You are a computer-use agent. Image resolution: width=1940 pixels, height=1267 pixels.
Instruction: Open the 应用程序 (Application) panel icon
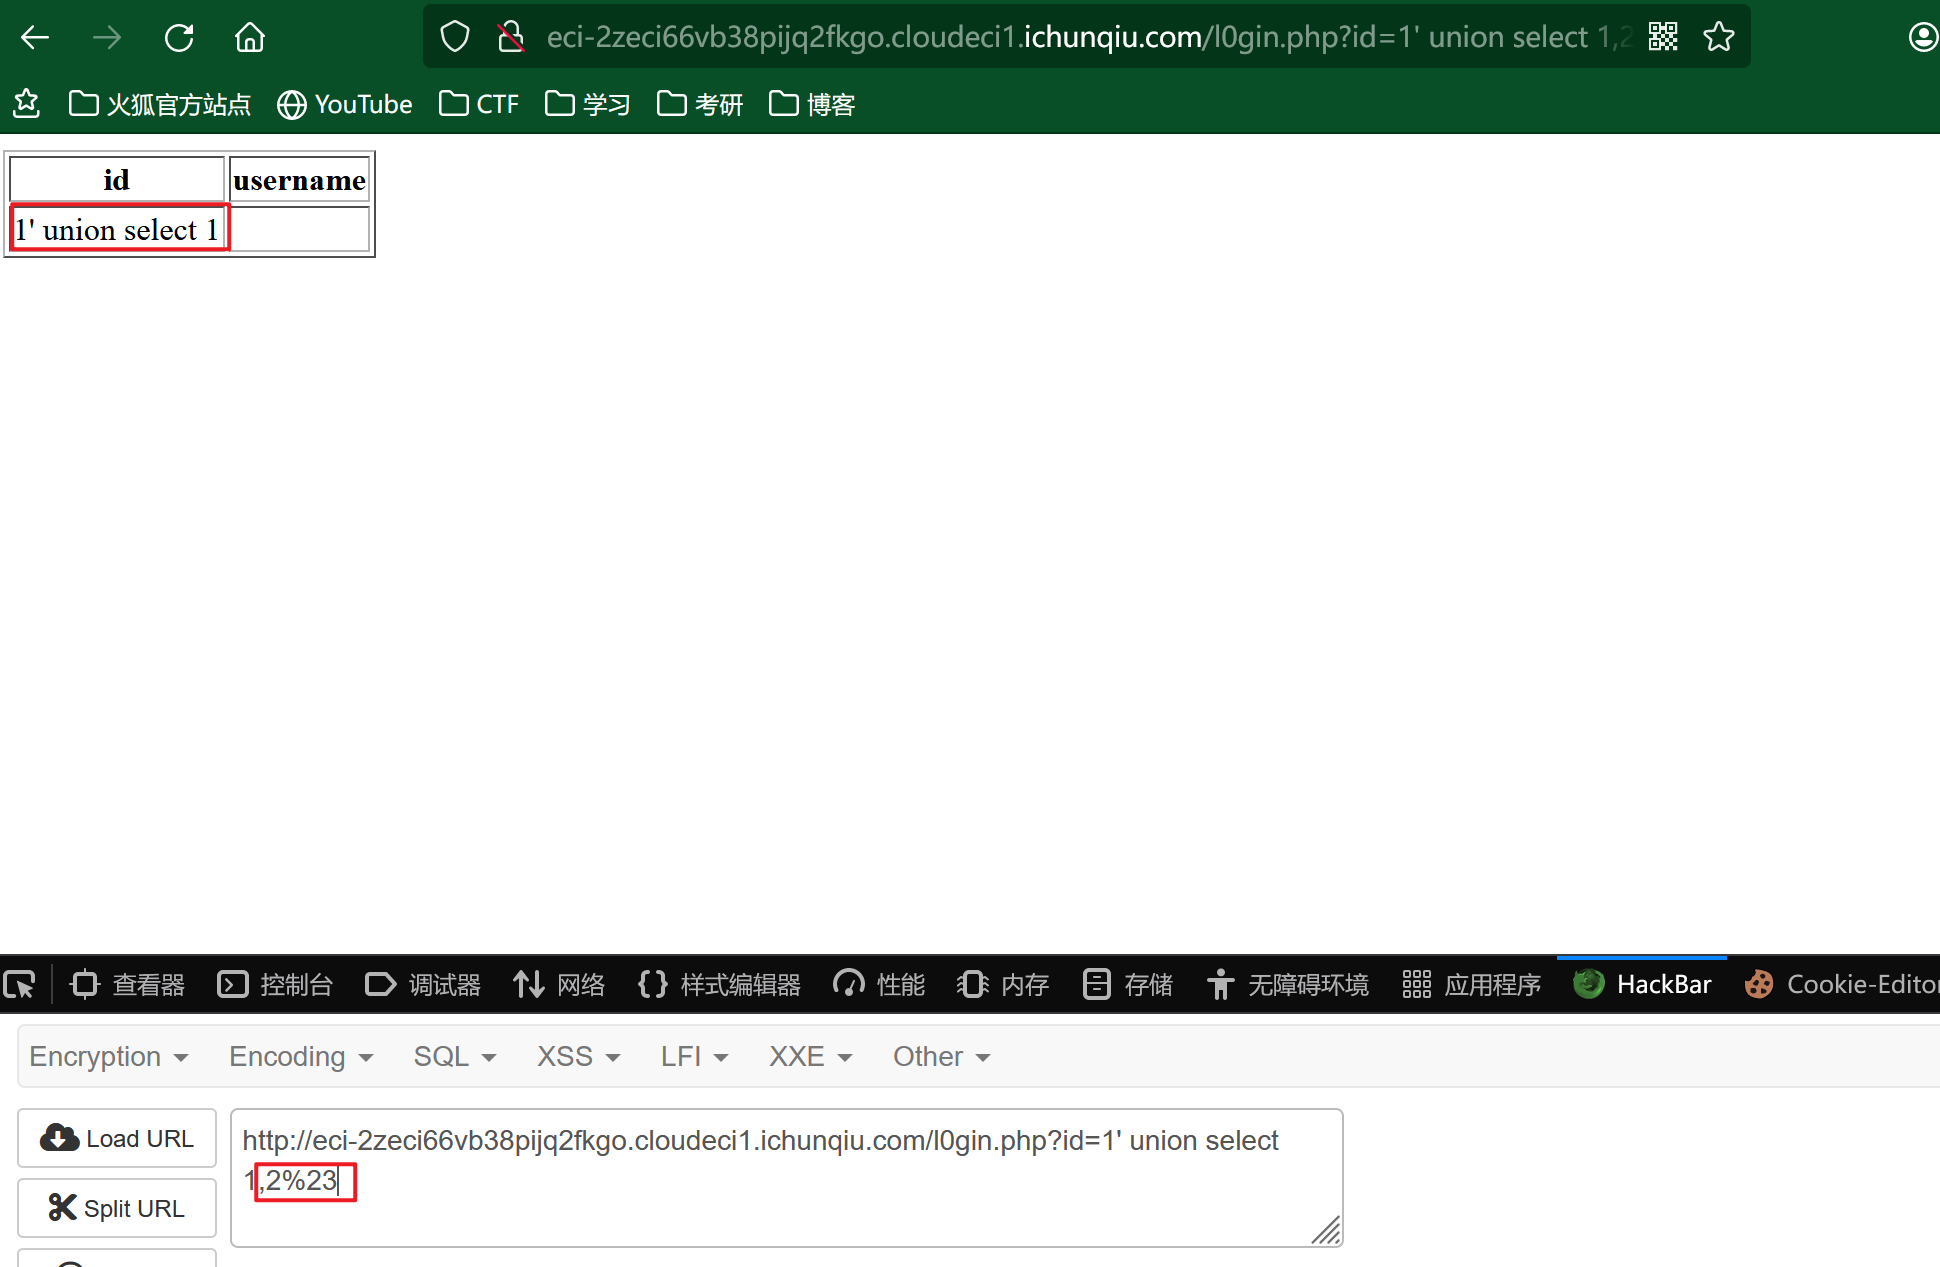(x=1471, y=984)
